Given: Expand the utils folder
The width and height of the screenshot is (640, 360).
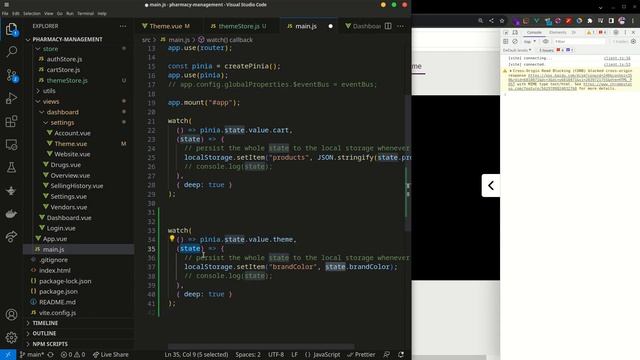Looking at the screenshot, I should tap(49, 91).
